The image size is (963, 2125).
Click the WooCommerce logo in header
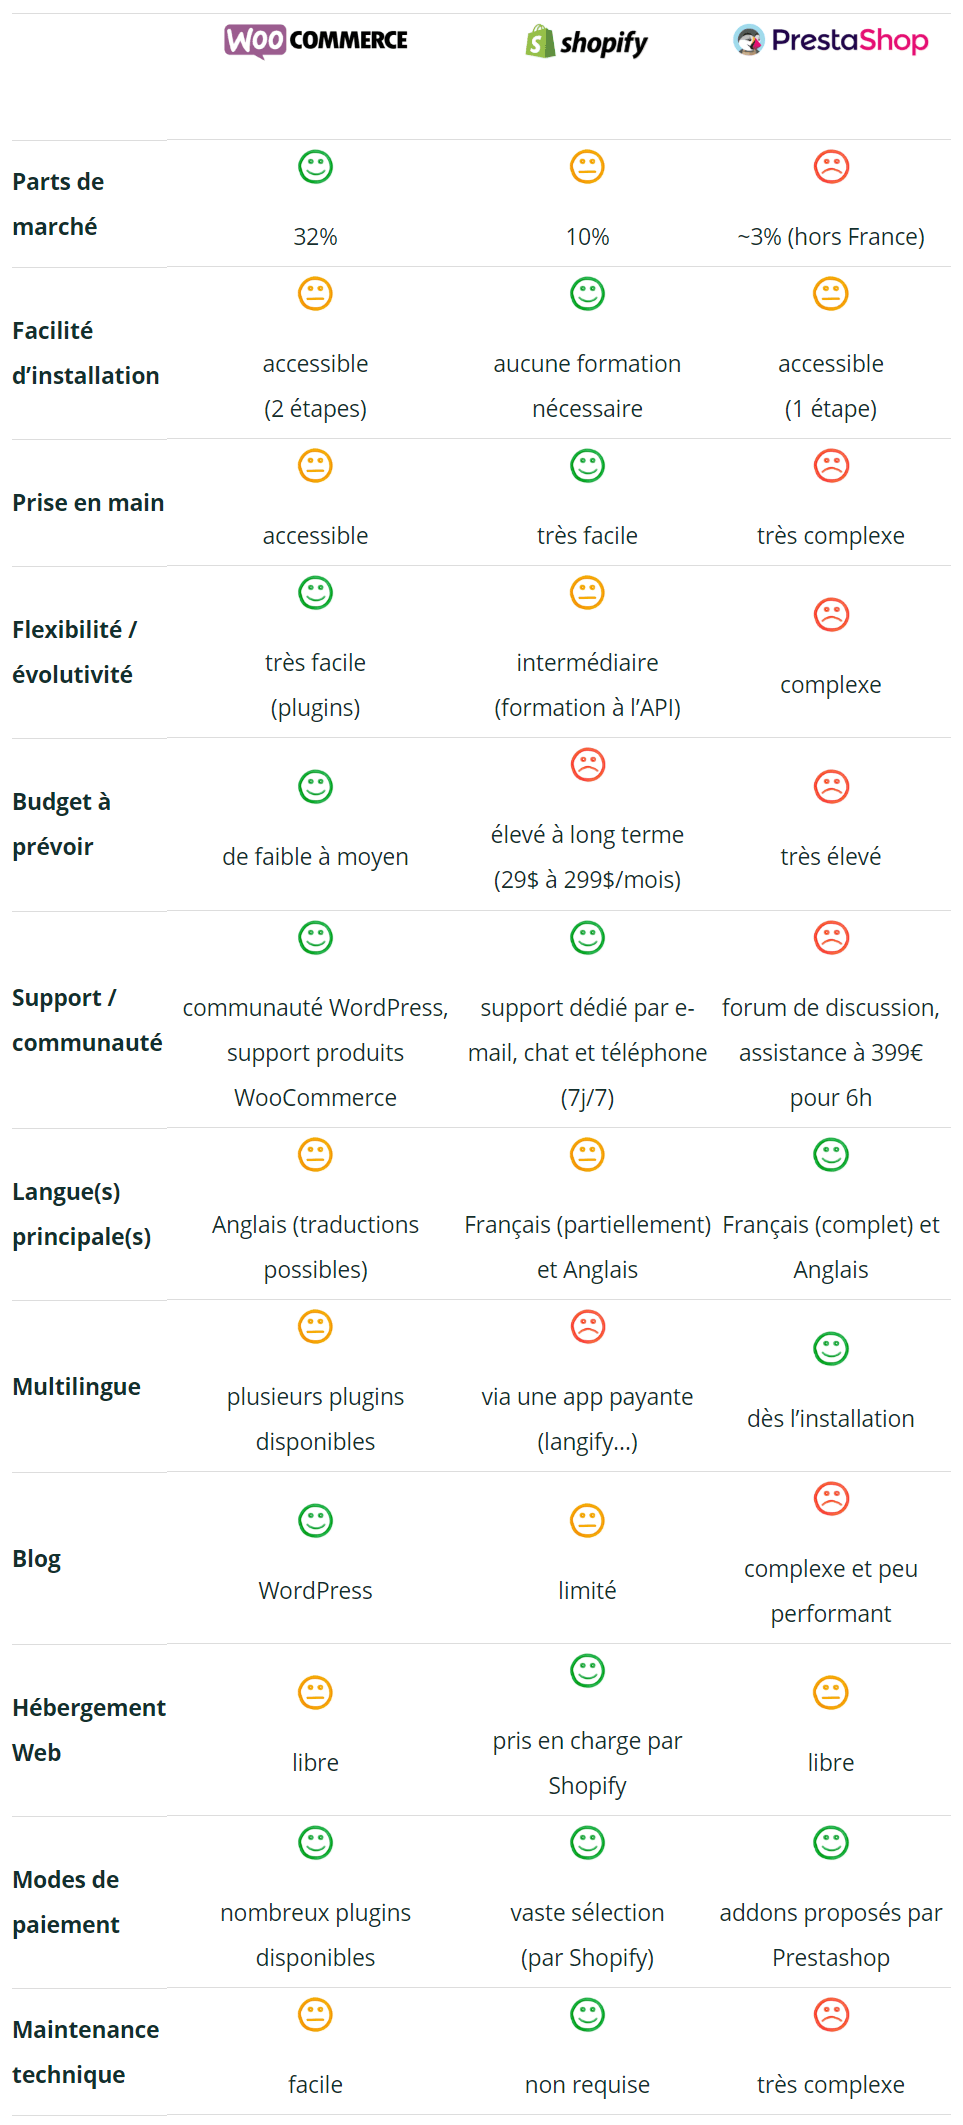316,41
